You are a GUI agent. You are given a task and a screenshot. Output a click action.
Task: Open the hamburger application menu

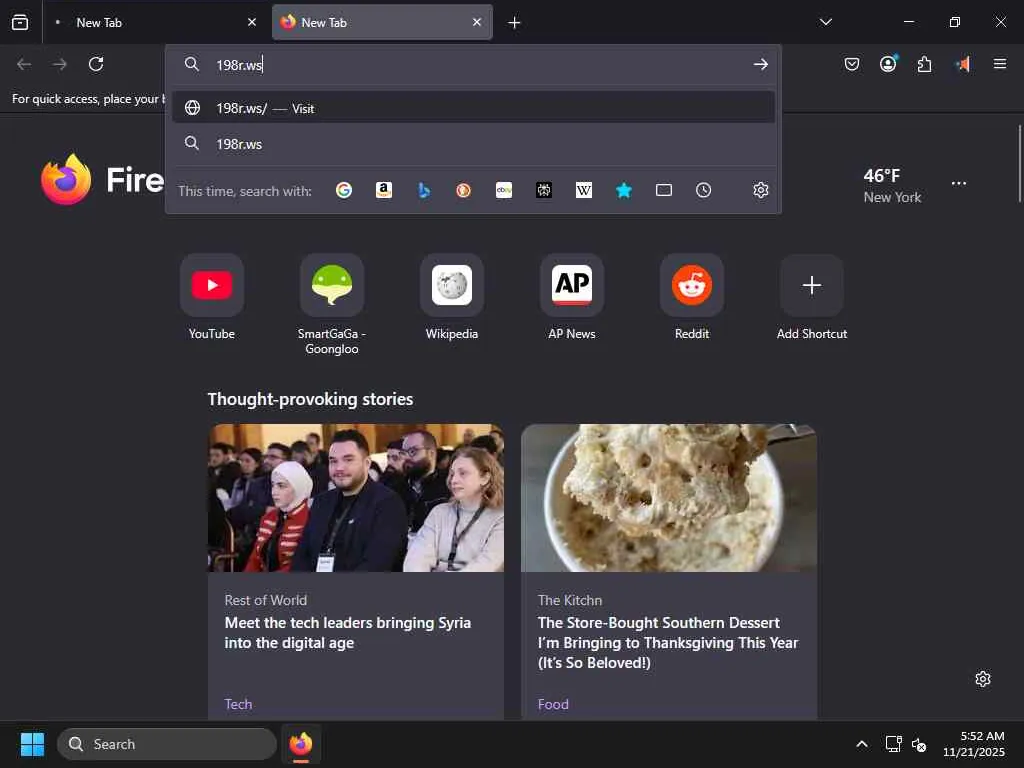(x=1000, y=63)
